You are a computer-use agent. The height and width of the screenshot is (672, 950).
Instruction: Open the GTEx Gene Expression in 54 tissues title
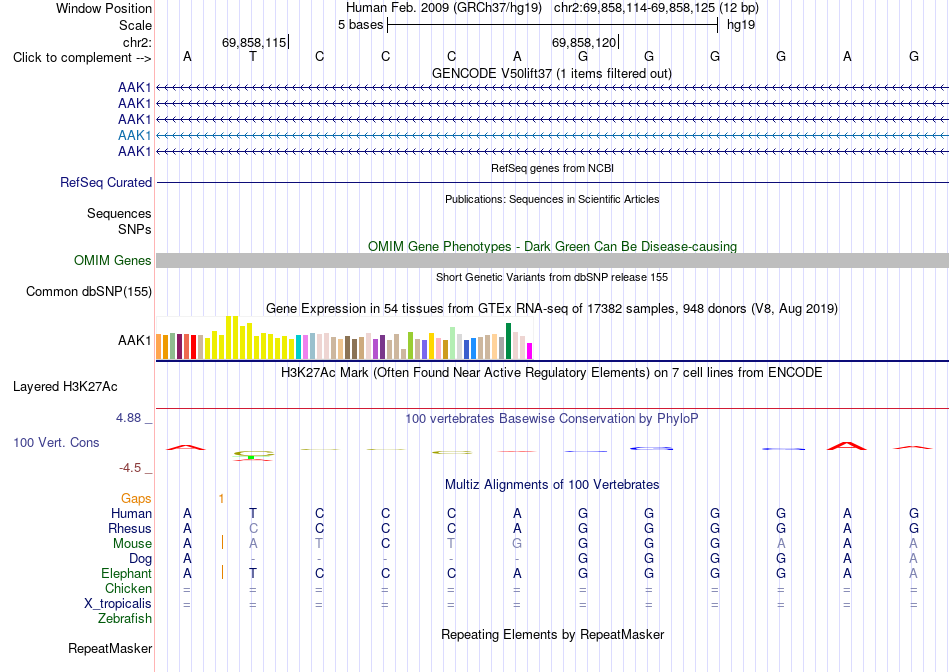[x=551, y=308]
